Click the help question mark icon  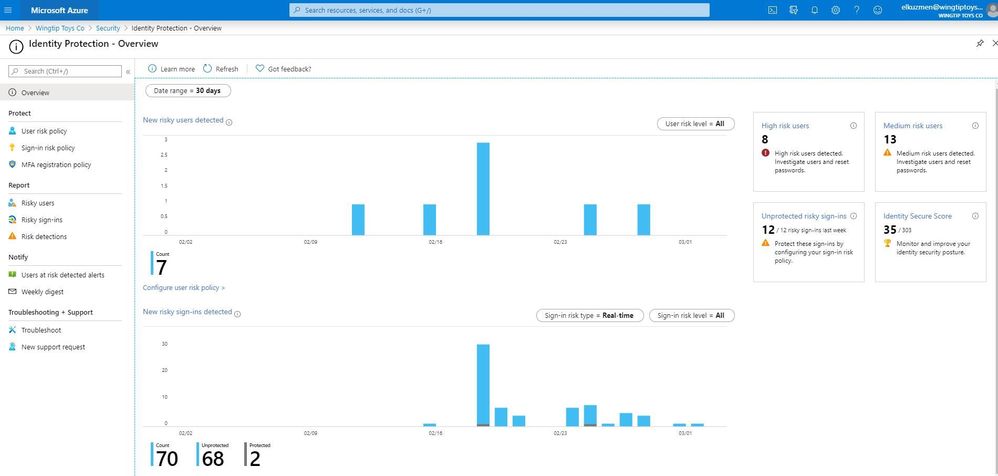(x=857, y=10)
